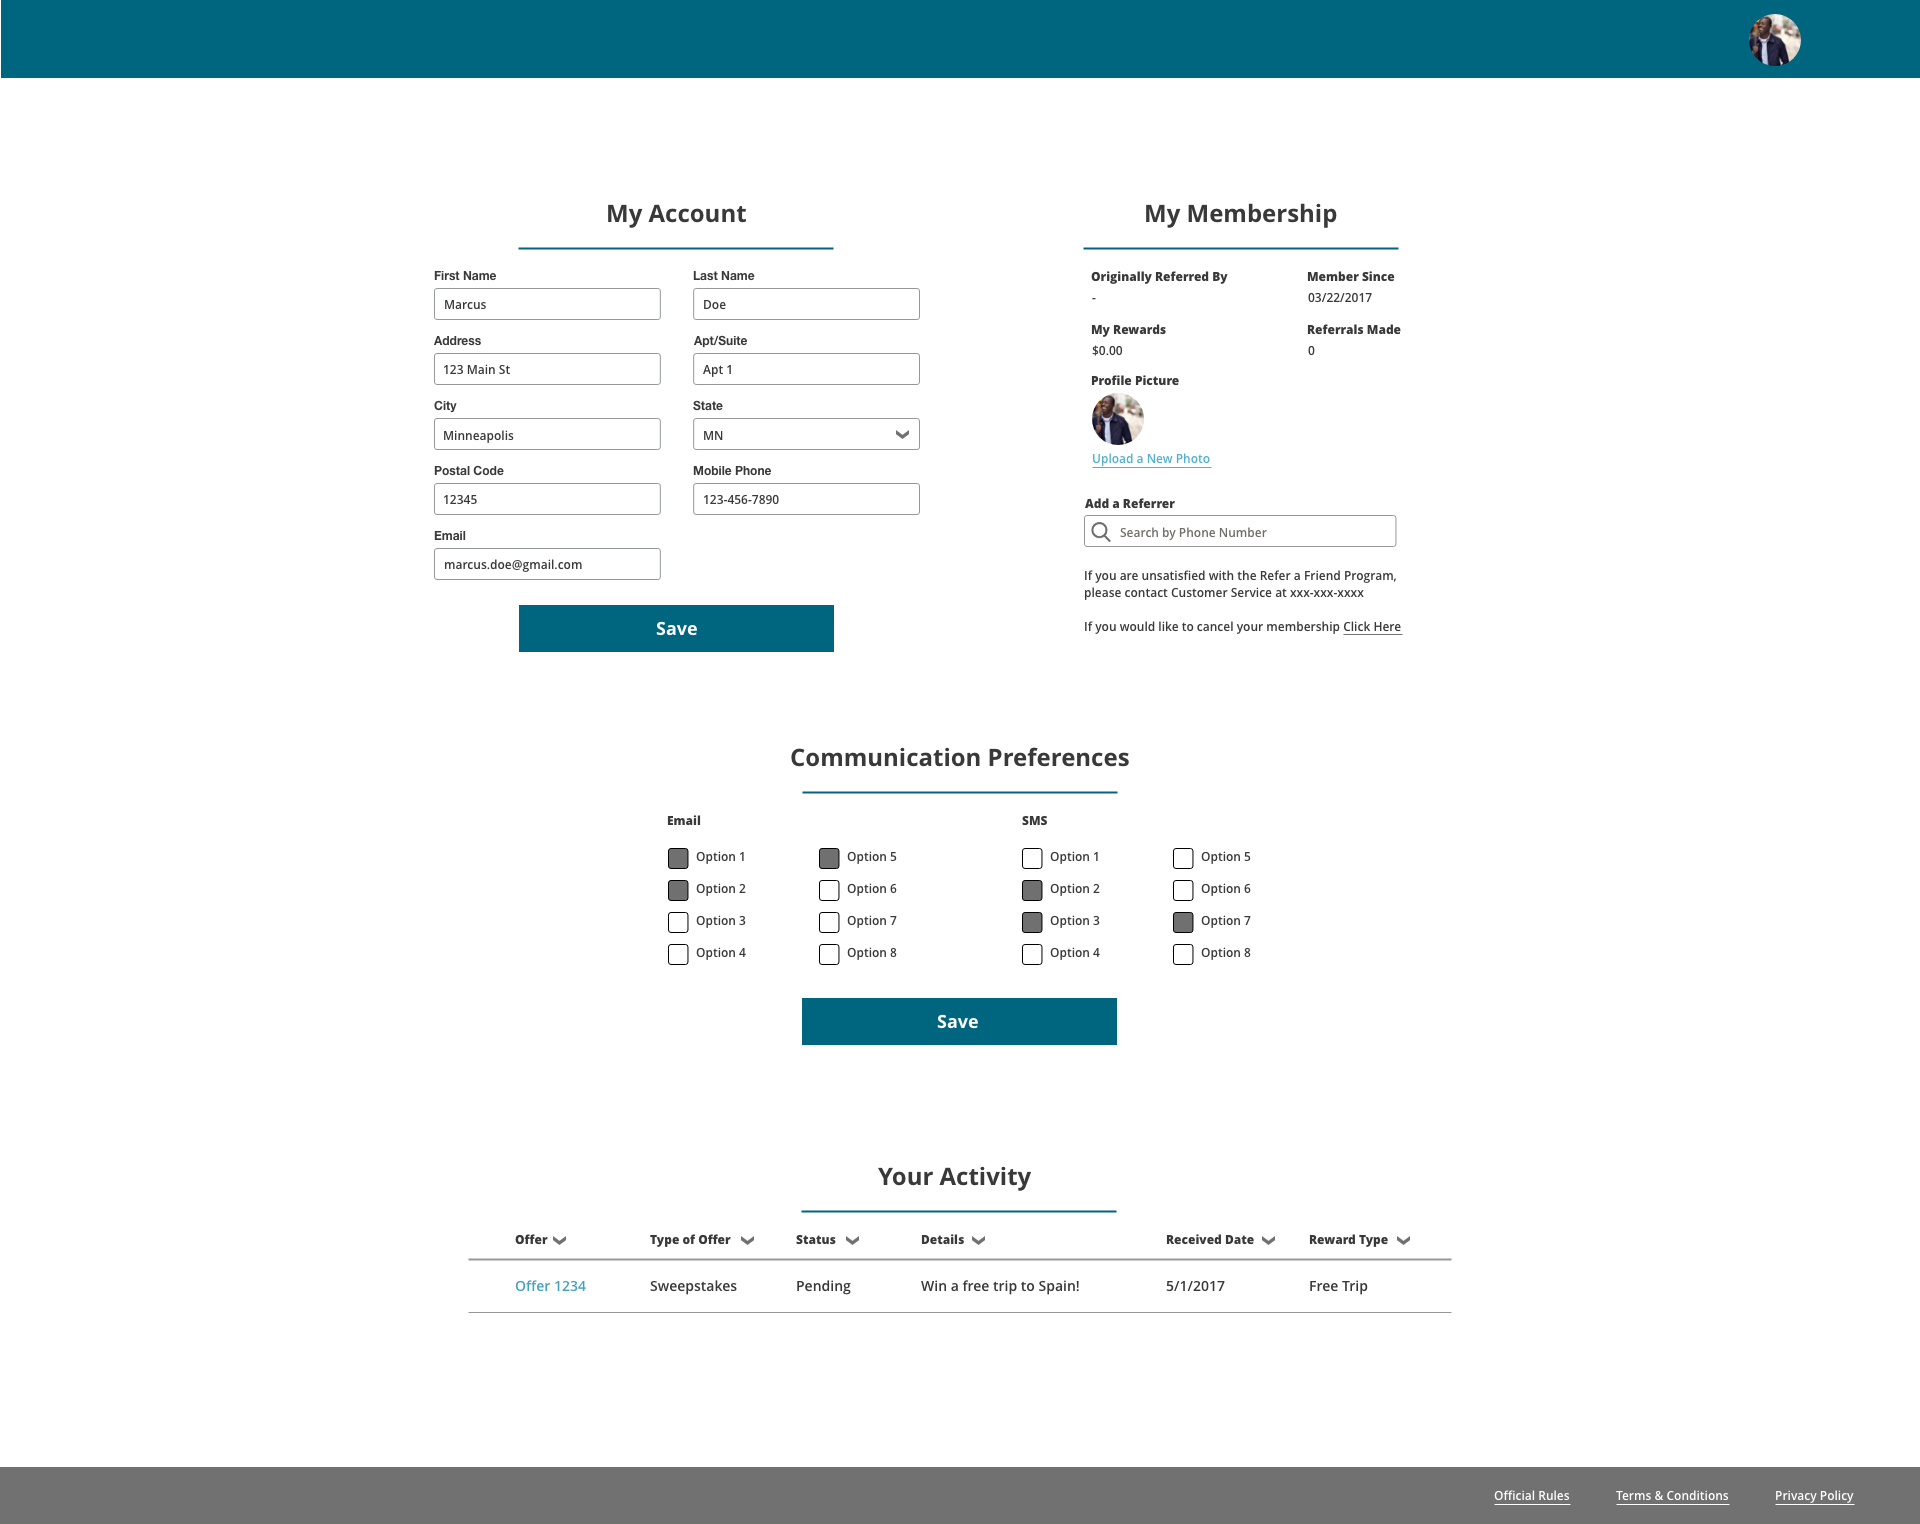Focus the Mobile Phone input field

[x=806, y=499]
